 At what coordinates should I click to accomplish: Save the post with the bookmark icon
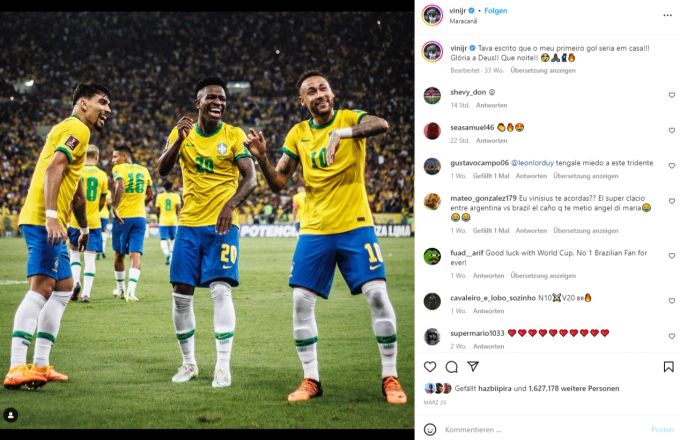coord(668,367)
